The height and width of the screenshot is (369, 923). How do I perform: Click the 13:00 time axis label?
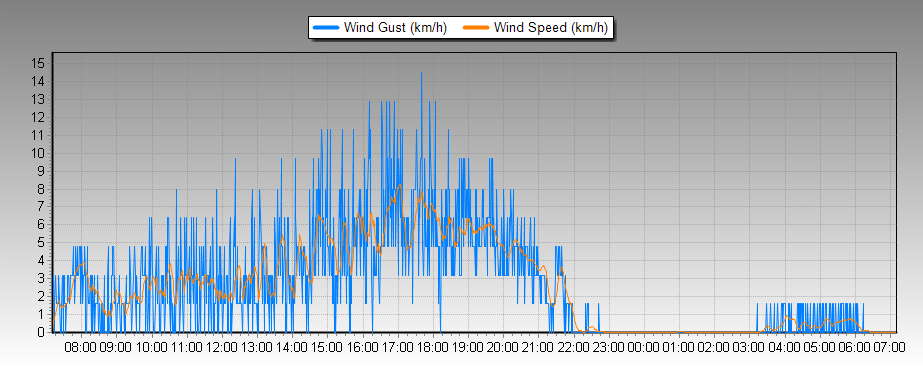[x=257, y=347]
